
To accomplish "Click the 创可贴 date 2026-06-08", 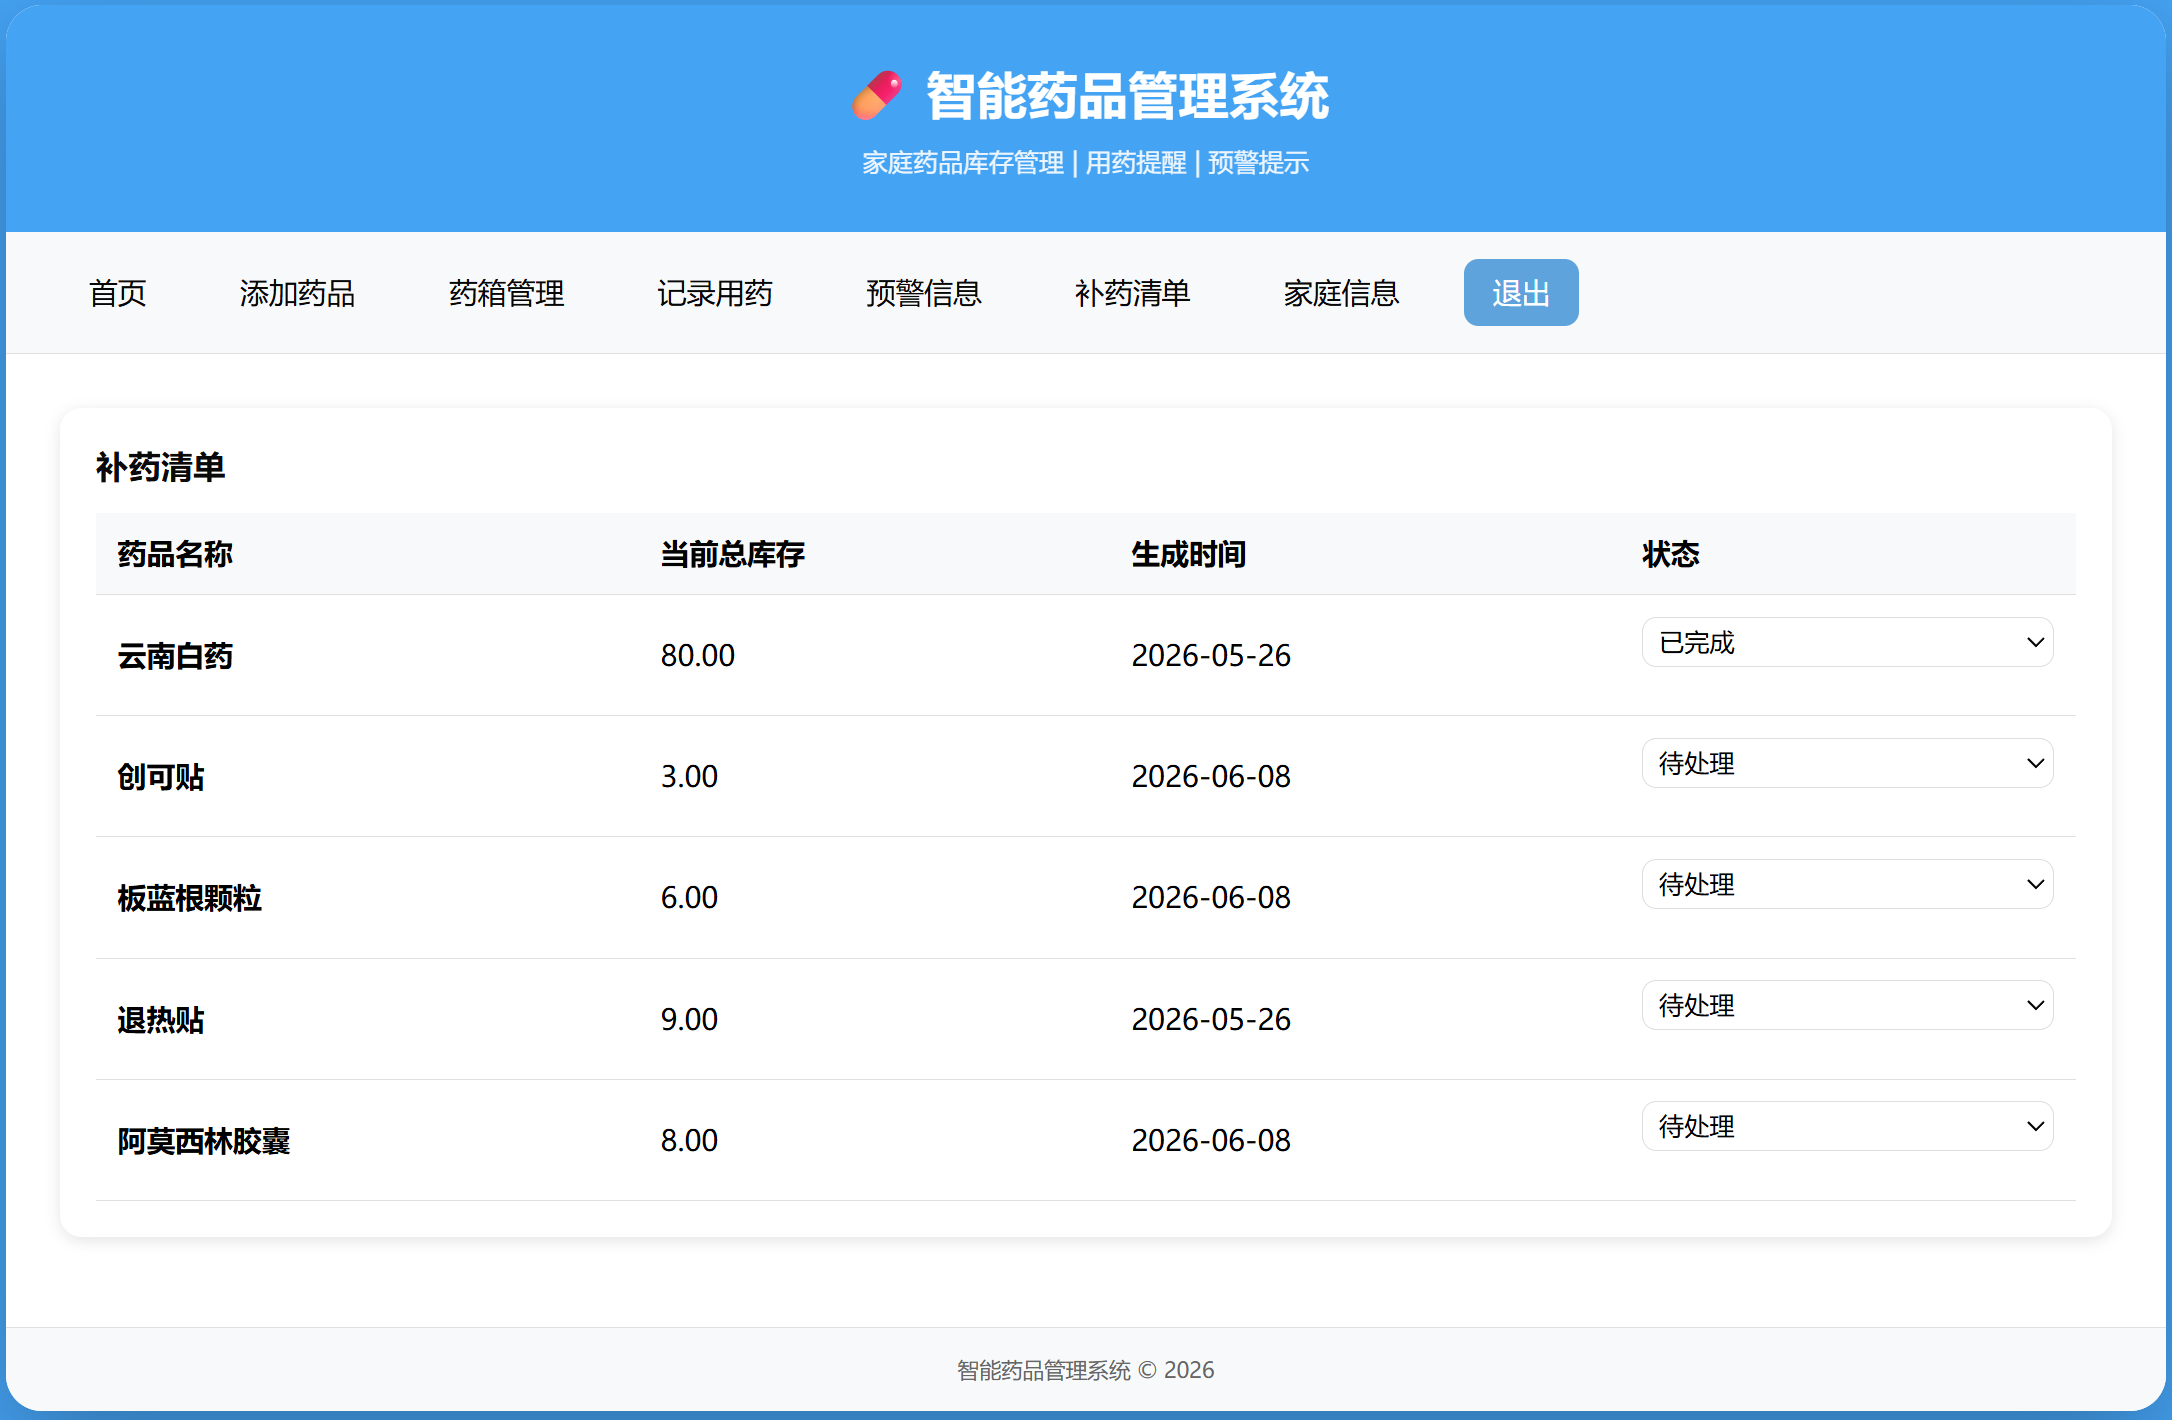I will click(1211, 777).
